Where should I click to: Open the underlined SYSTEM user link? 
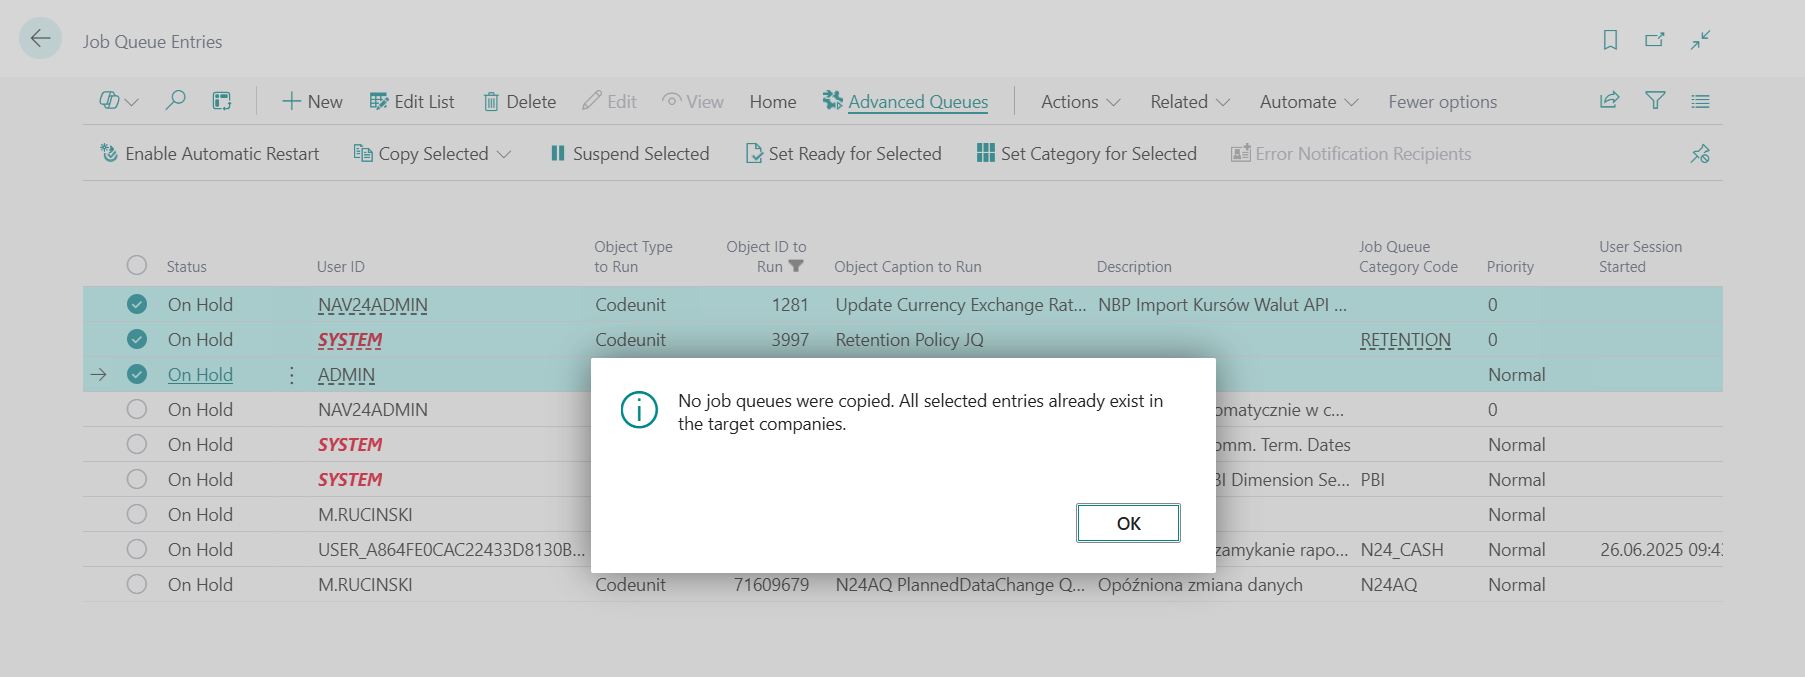[x=350, y=339]
